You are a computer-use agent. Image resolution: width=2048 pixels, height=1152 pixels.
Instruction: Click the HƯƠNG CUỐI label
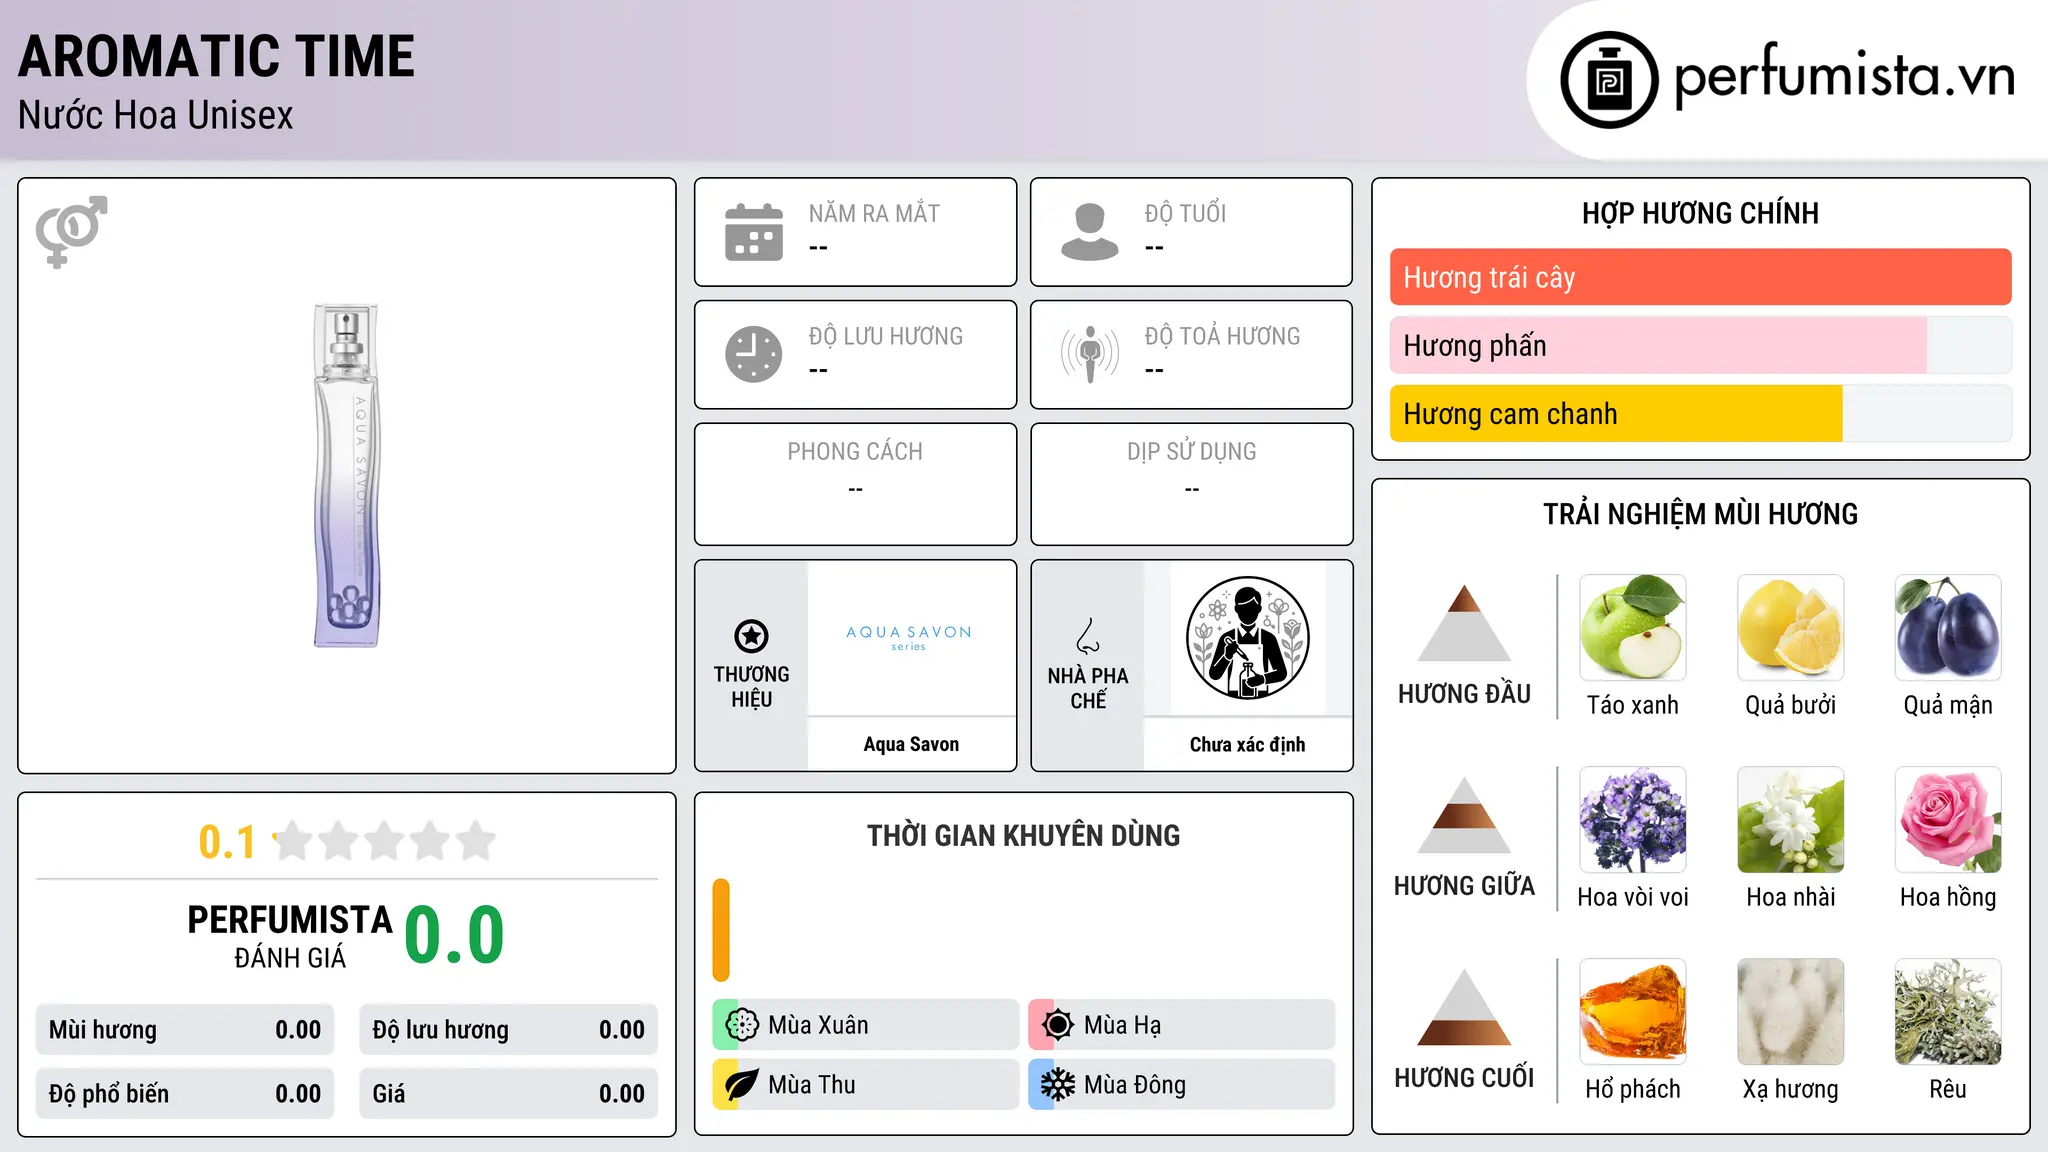[1464, 1078]
